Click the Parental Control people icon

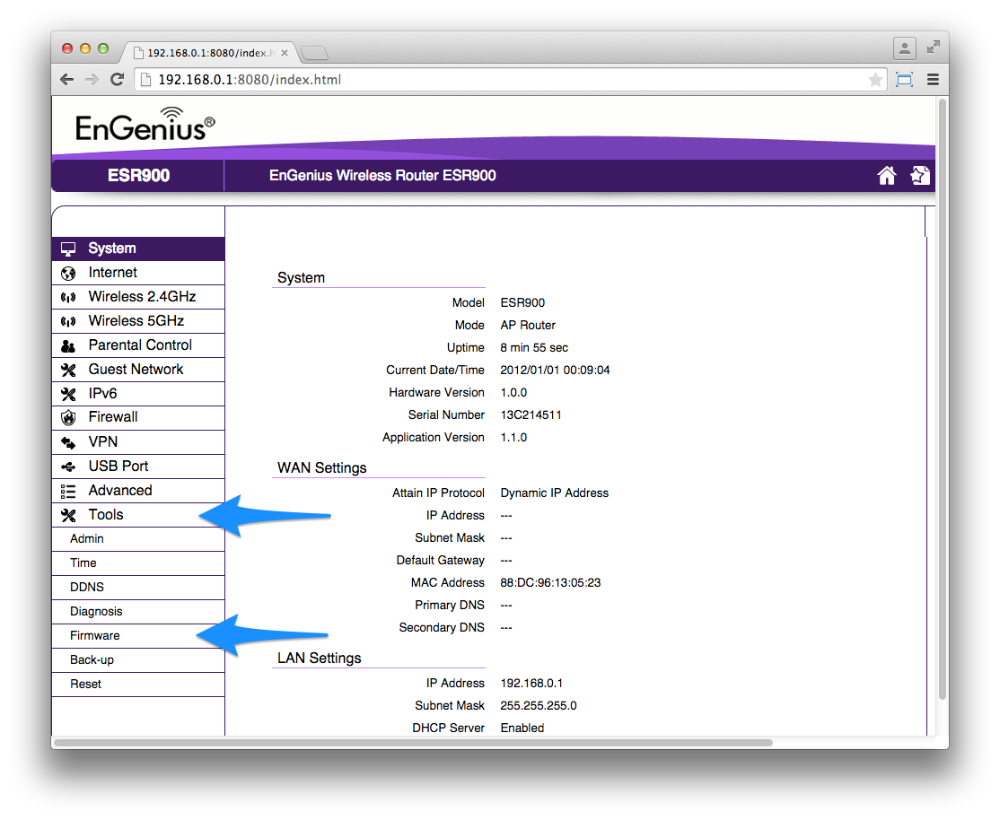(x=68, y=346)
